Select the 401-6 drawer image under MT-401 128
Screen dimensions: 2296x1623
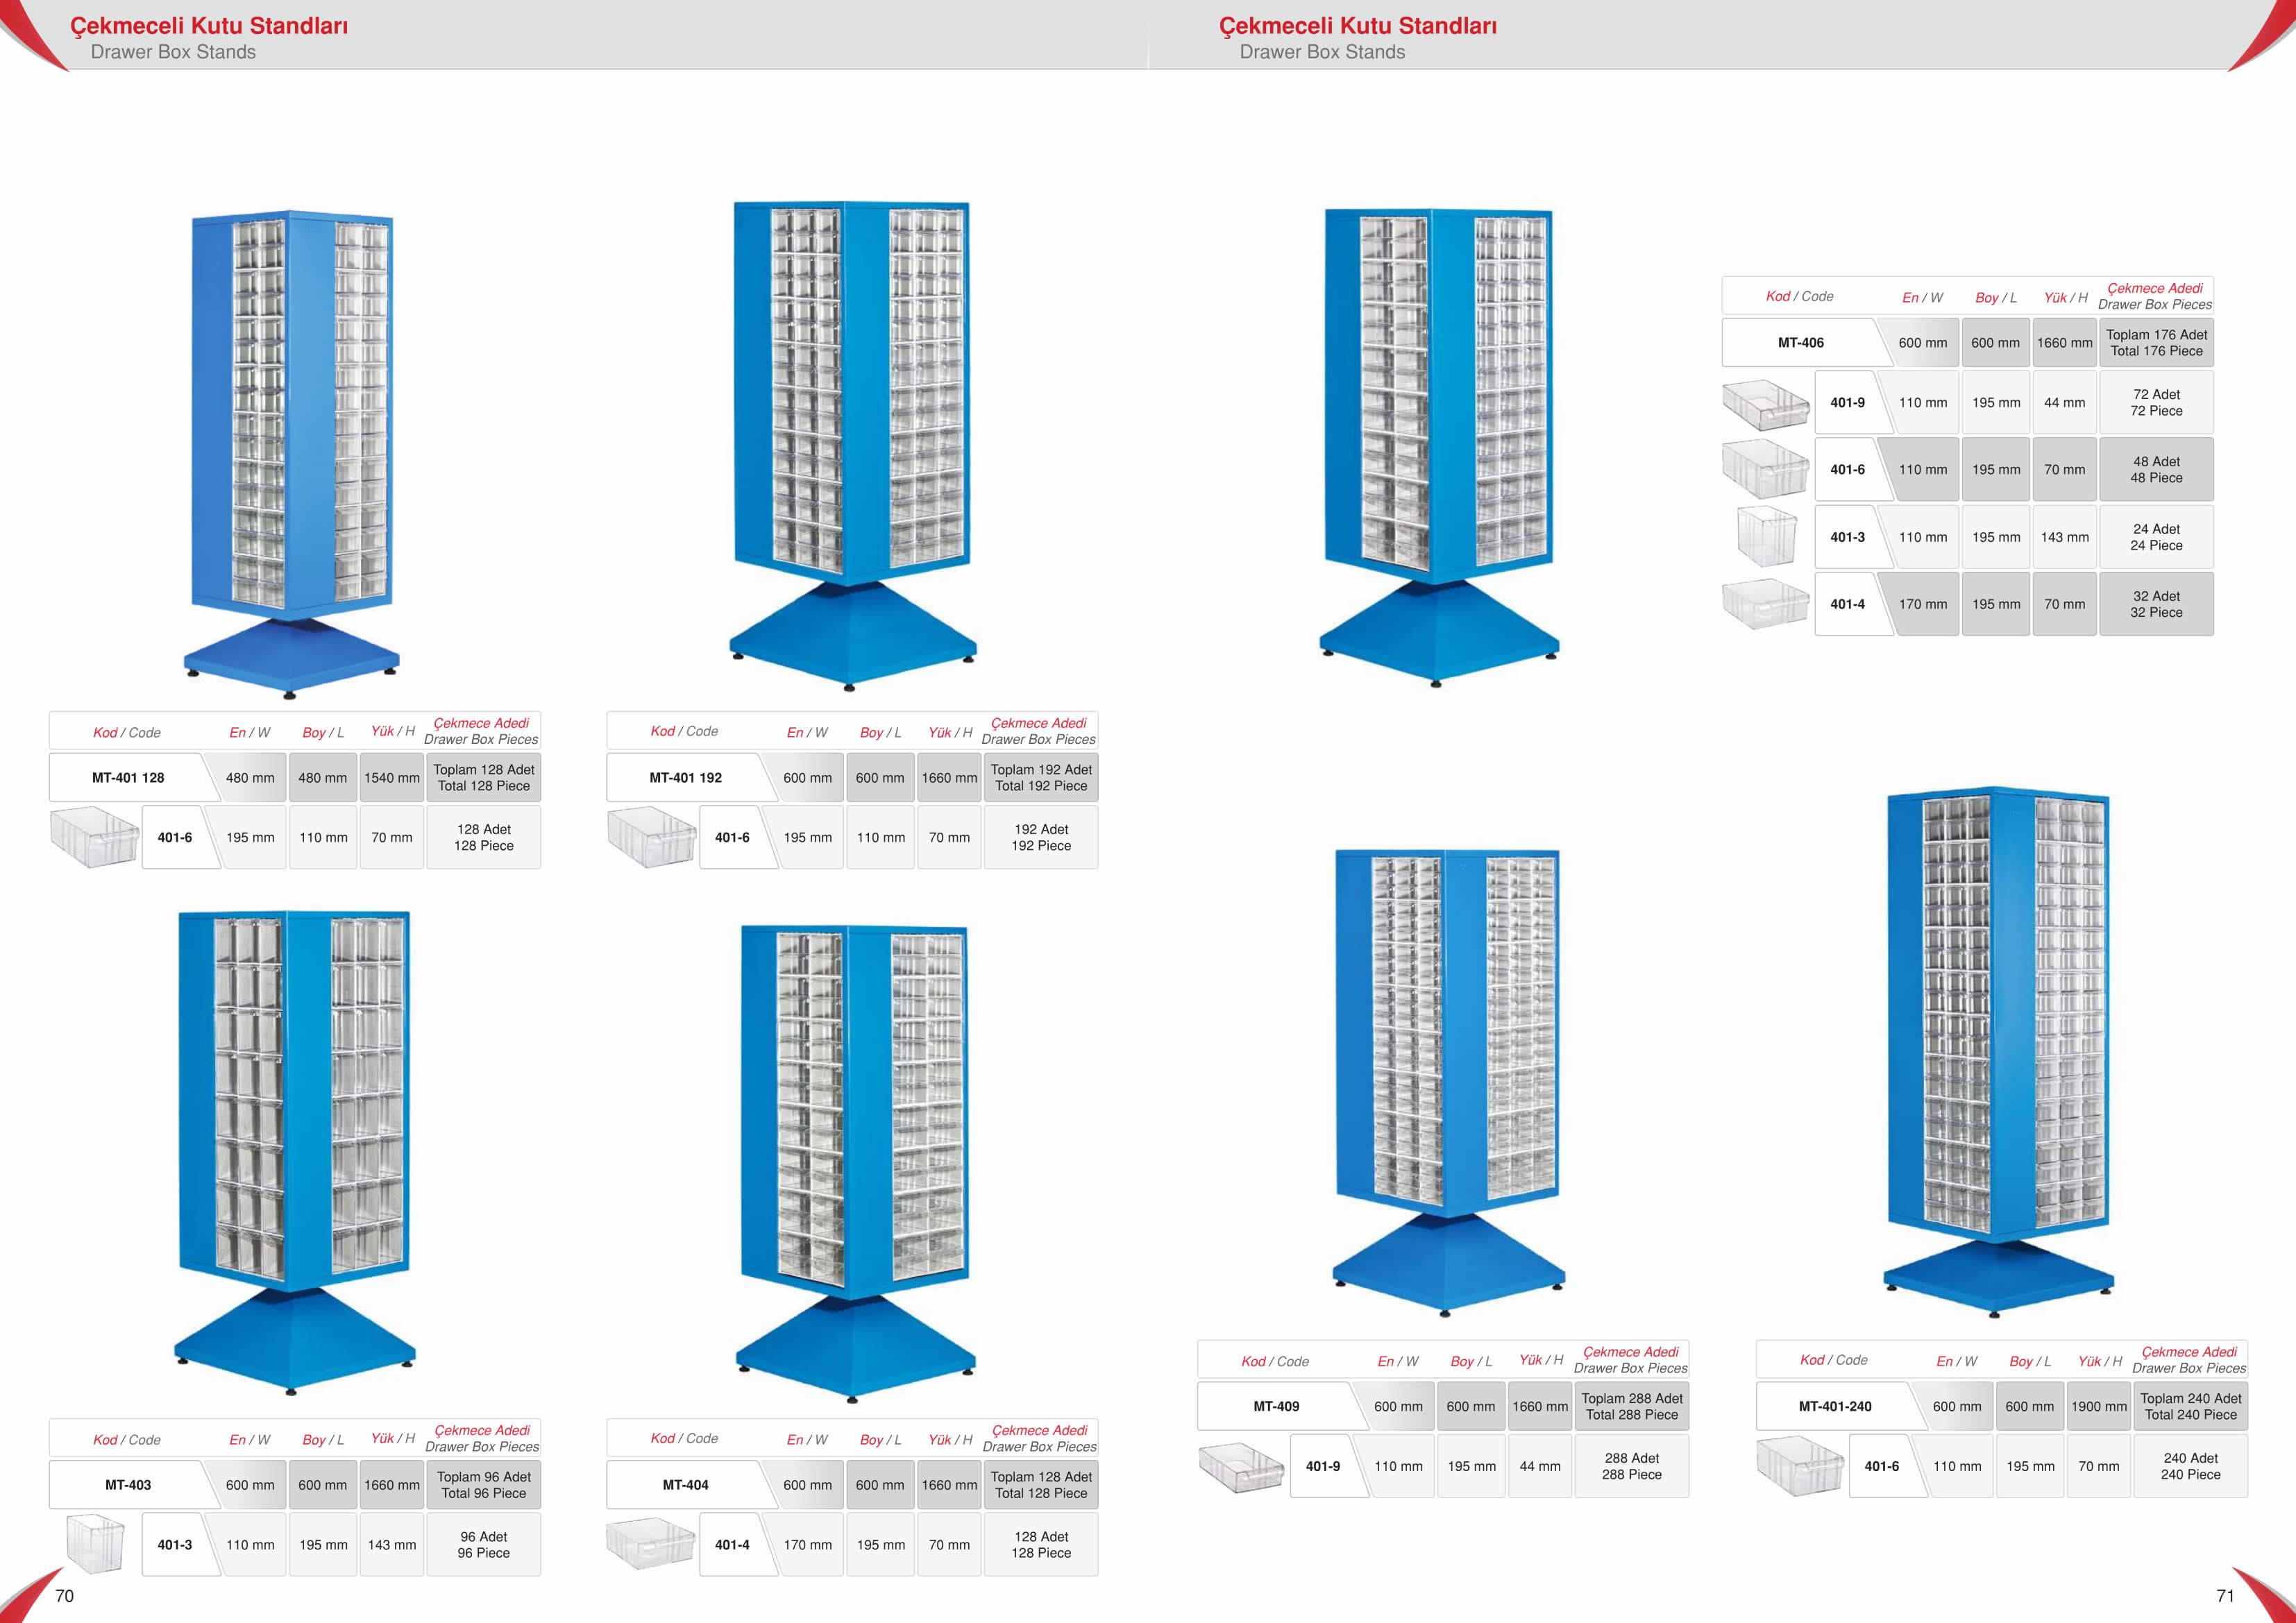tap(94, 837)
